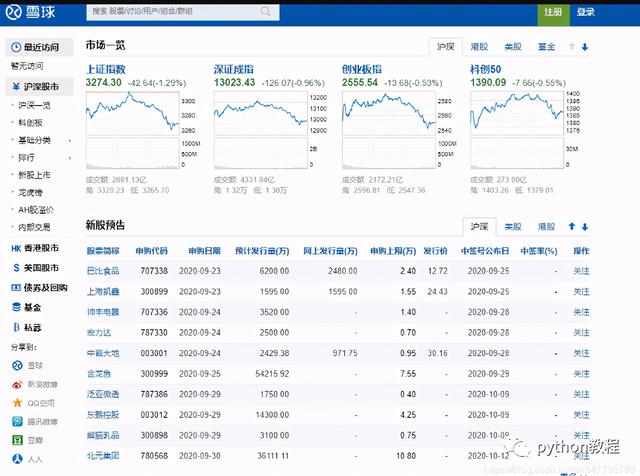The width and height of the screenshot is (640, 476).
Task: Share to 腾讯微博 icon
Action: pos(18,421)
